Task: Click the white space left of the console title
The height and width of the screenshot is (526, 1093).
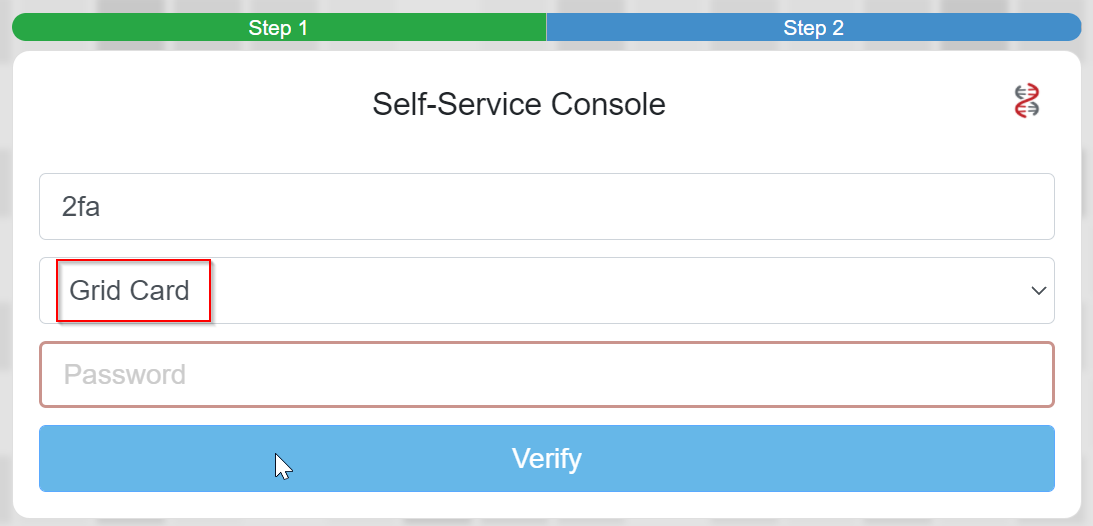Action: tap(200, 104)
